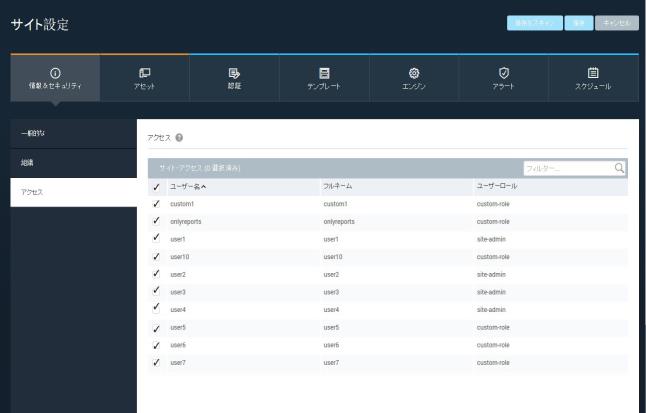This screenshot has height=413, width=646.
Task: Click the 認証 tab icon
Action: pos(234,71)
